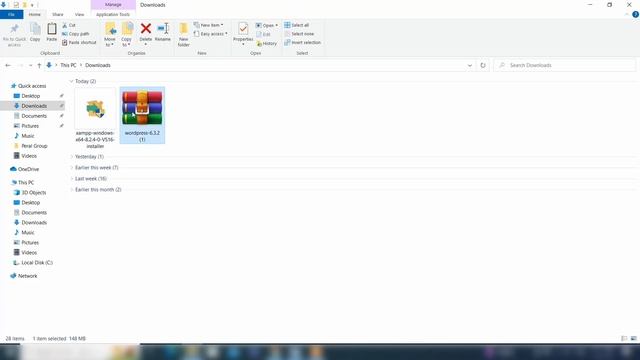Switch to large icons view icon

coord(633,338)
